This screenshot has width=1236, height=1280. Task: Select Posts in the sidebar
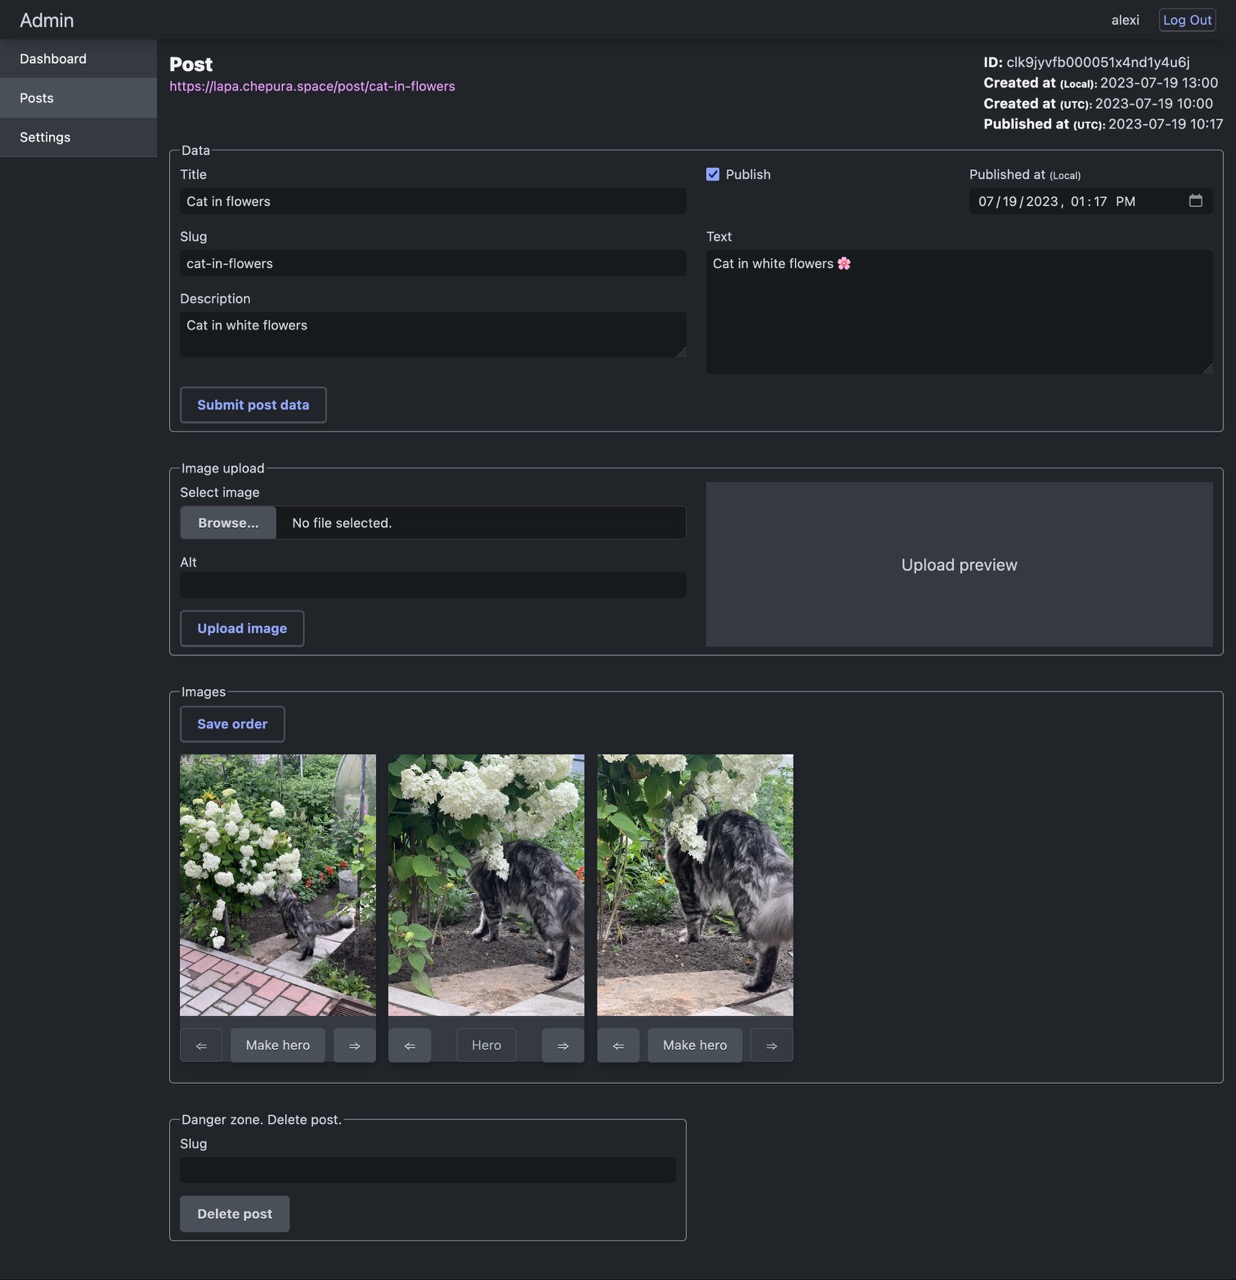pyautogui.click(x=36, y=97)
